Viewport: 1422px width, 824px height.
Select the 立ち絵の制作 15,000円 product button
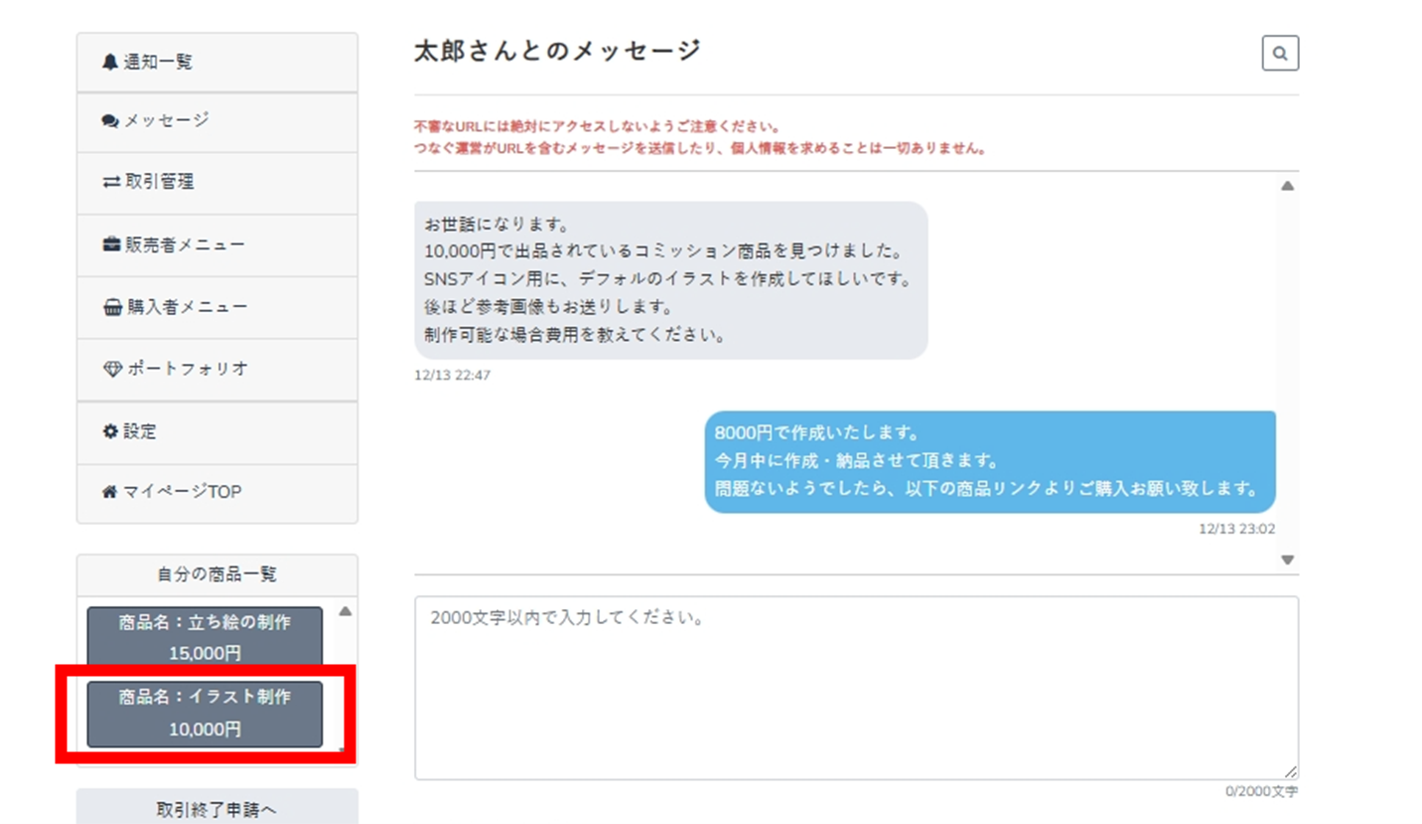point(205,637)
